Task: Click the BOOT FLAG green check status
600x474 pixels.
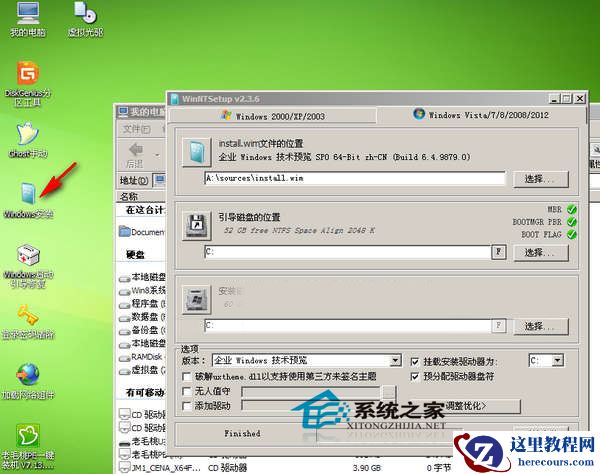Action: (x=572, y=235)
